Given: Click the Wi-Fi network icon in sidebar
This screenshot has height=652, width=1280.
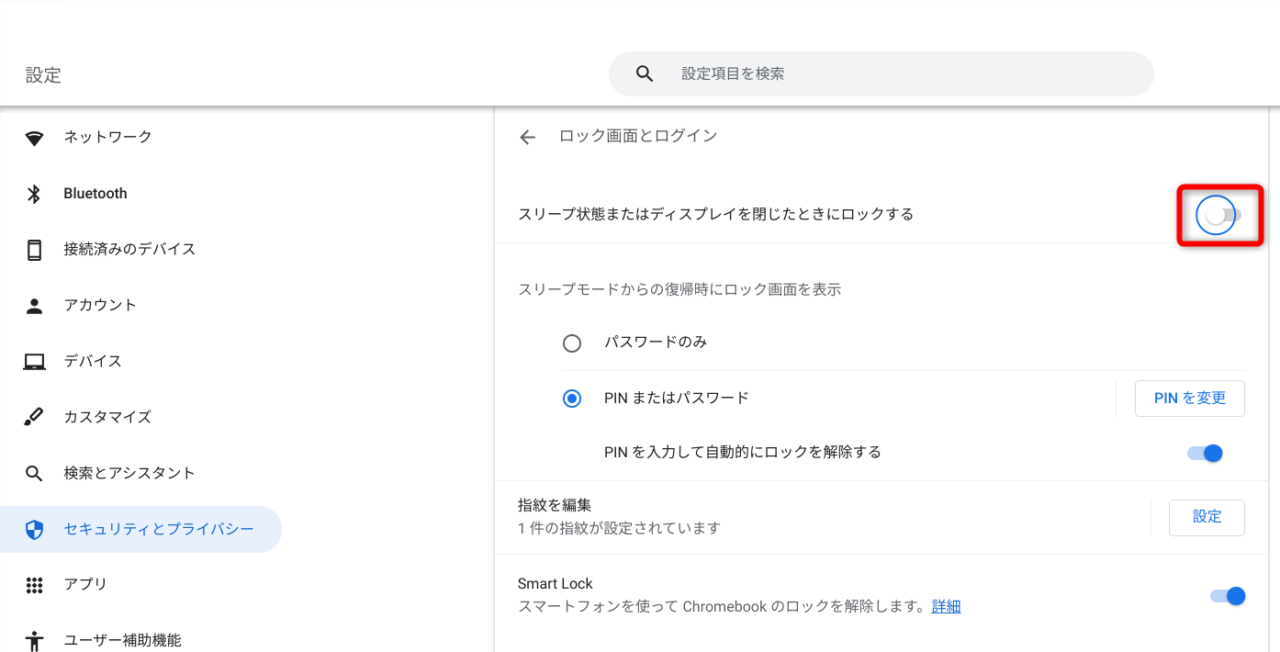Looking at the screenshot, I should coord(35,138).
